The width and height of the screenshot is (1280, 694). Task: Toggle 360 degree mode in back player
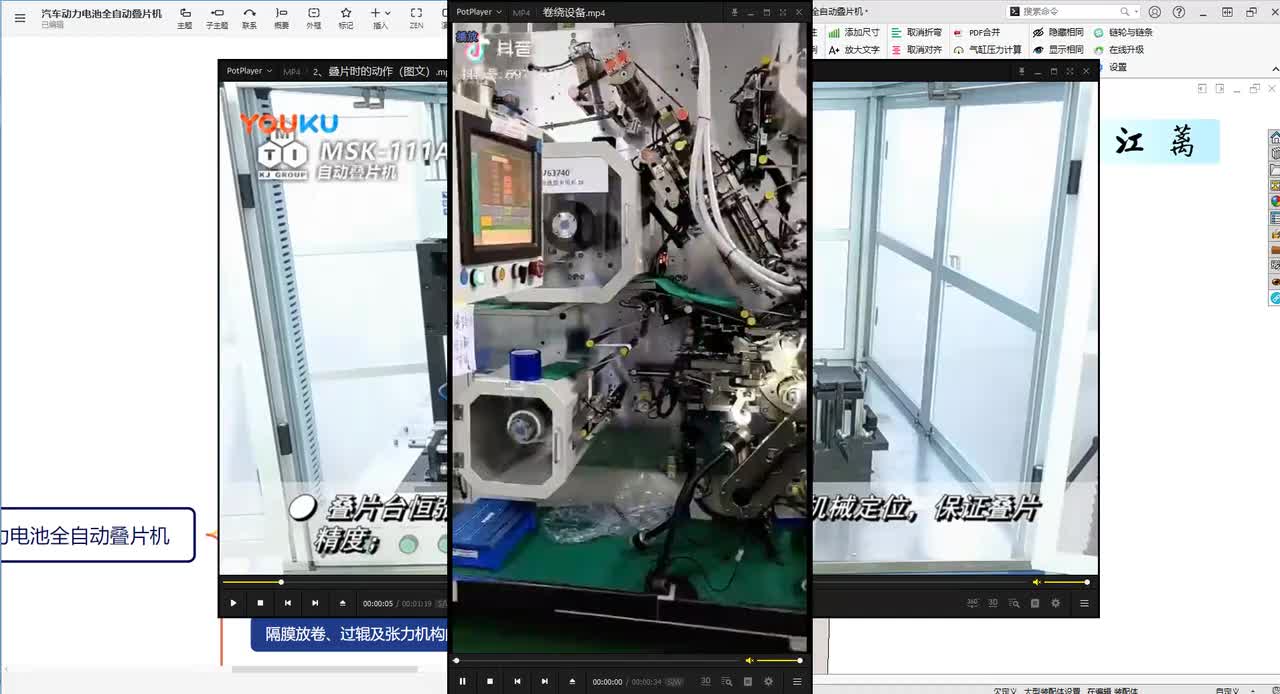(972, 603)
